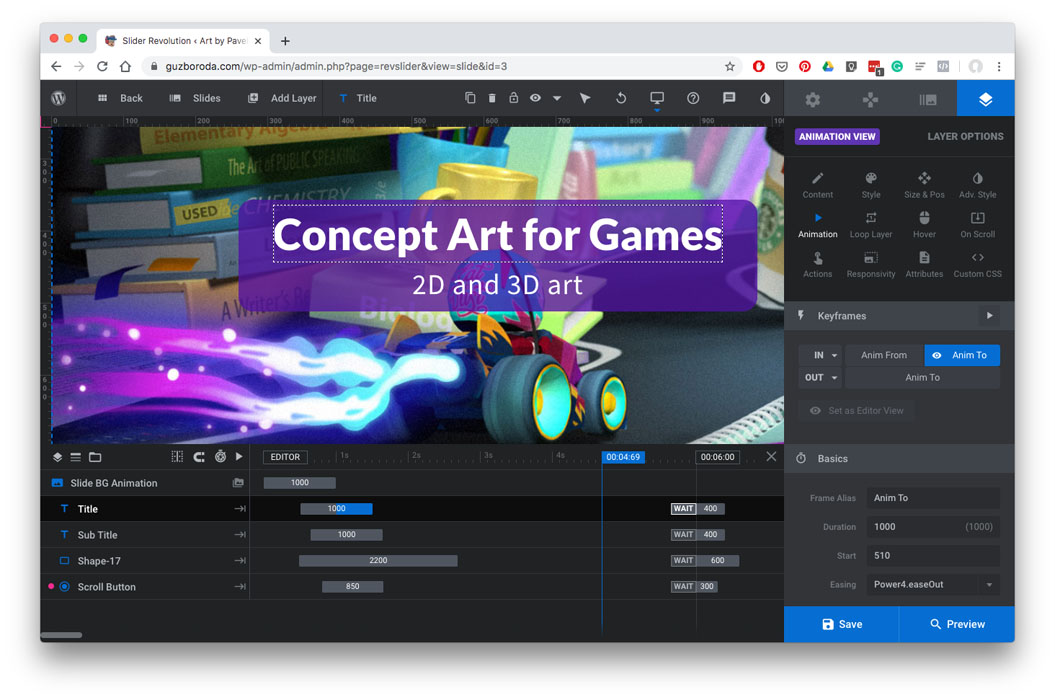Go Back to slider overview

(120, 98)
